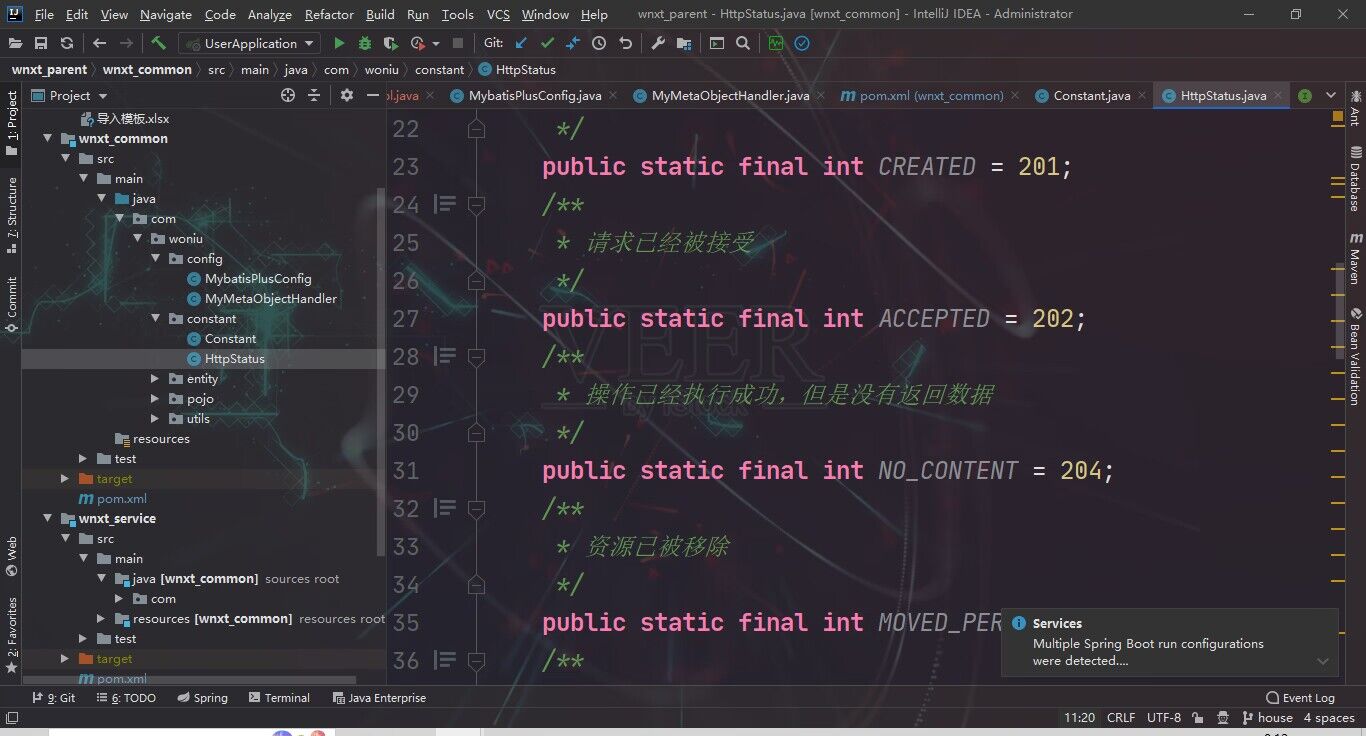Viewport: 1366px width, 736px height.
Task: Commit changes with the green checkmark
Action: point(547,43)
